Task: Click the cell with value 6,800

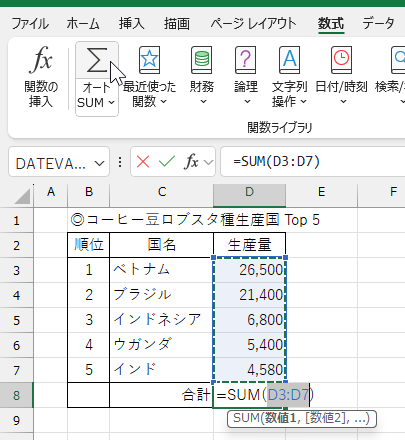Action: [x=249, y=320]
